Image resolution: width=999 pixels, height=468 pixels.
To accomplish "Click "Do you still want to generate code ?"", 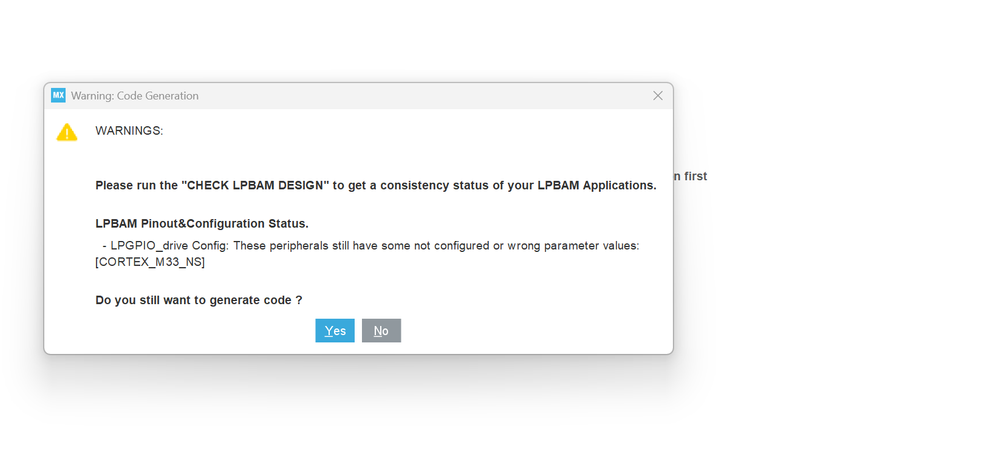I will pyautogui.click(x=199, y=300).
